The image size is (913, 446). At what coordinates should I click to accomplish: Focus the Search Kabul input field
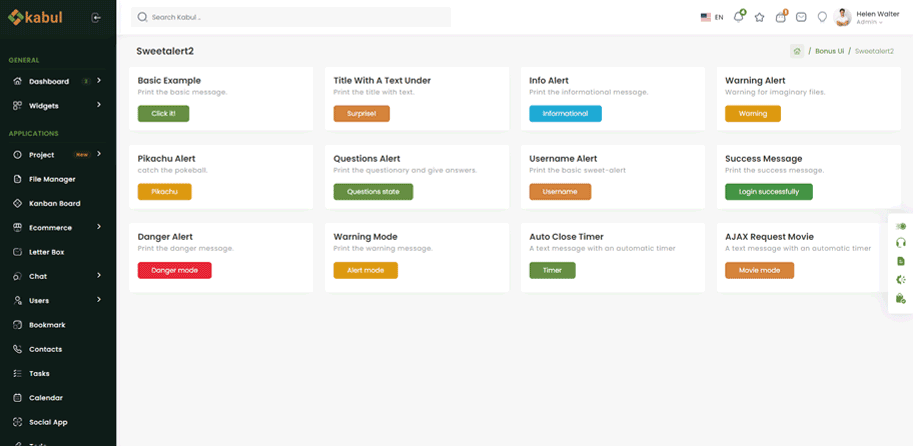[295, 17]
